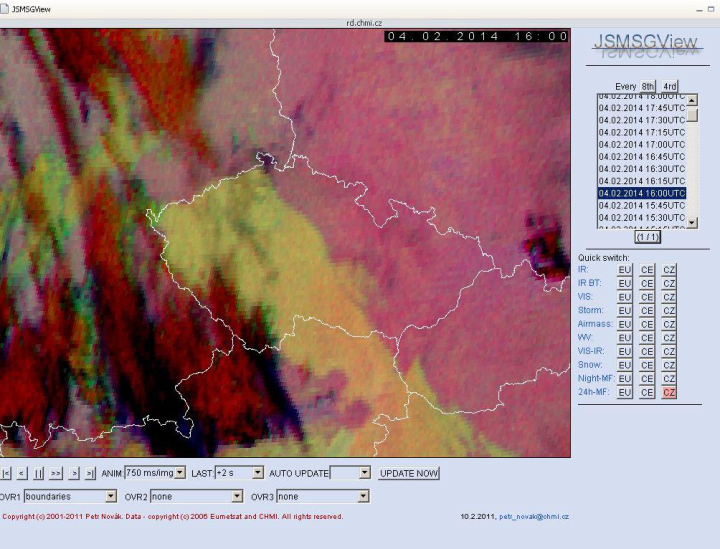Image resolution: width=720 pixels, height=549 pixels.
Task: Switch to IR BT EU view
Action: [624, 284]
